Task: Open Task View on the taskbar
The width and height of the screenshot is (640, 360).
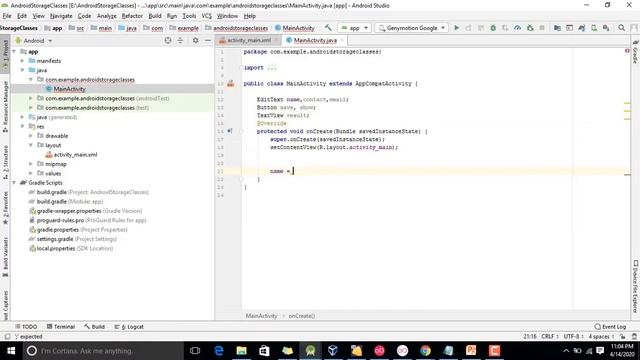Action: 195,351
